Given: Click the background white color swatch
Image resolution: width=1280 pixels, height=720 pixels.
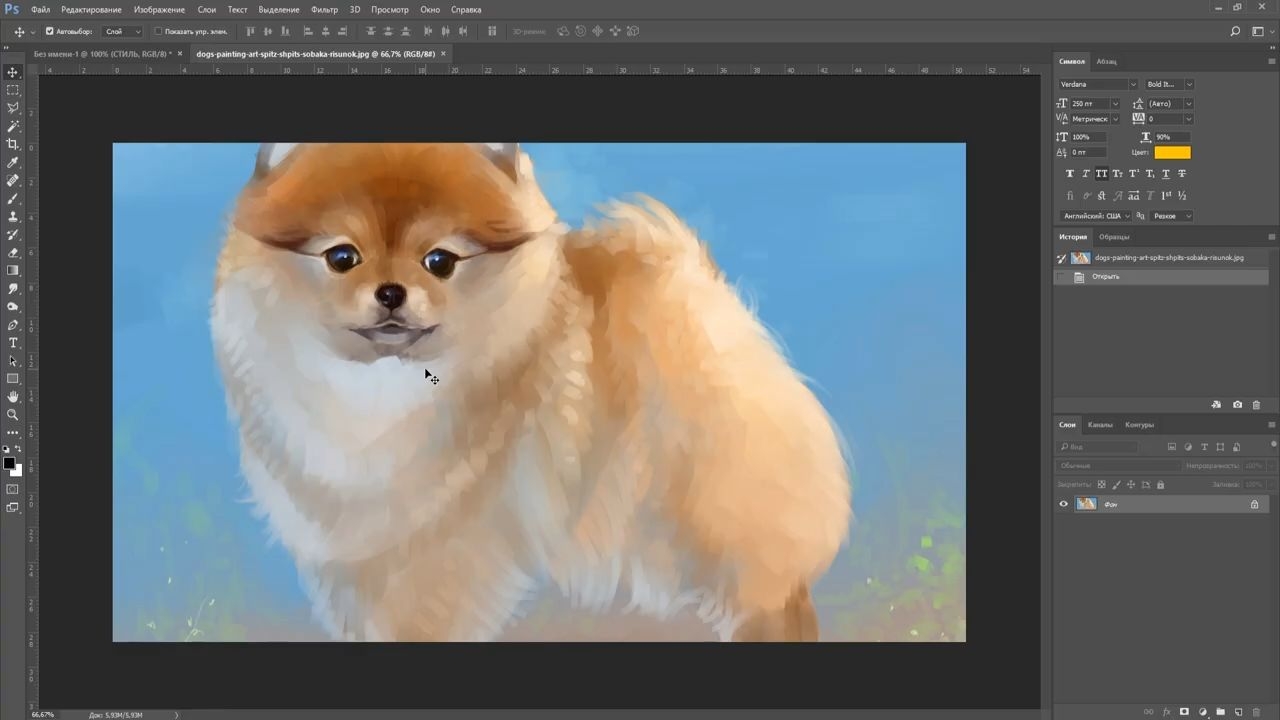Looking at the screenshot, I should [16, 471].
